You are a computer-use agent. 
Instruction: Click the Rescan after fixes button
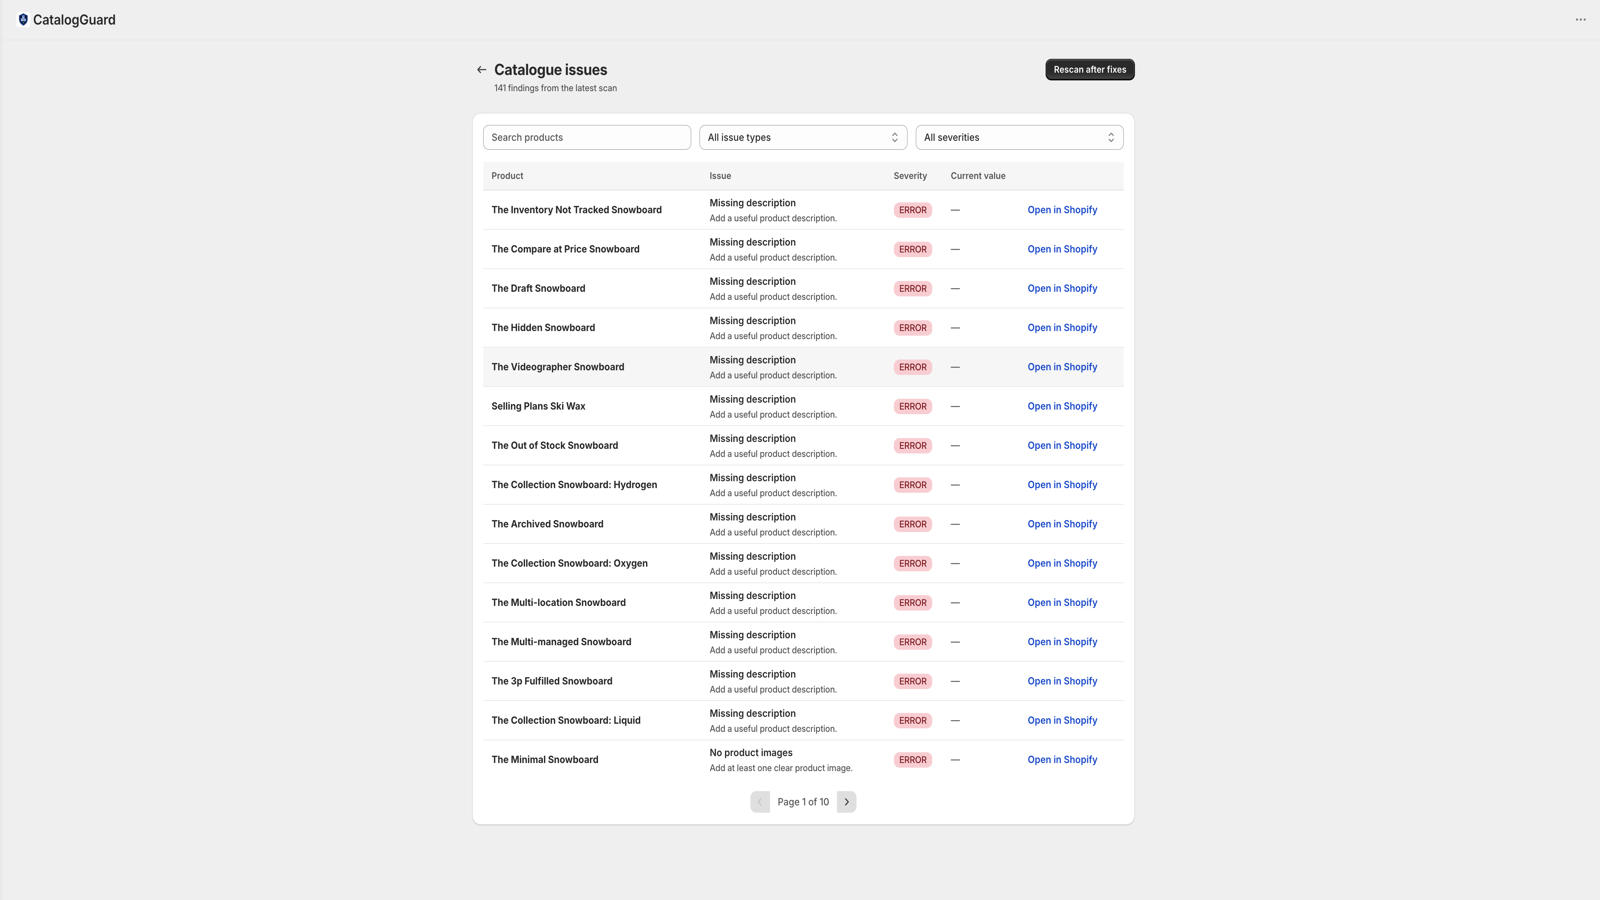pyautogui.click(x=1090, y=70)
